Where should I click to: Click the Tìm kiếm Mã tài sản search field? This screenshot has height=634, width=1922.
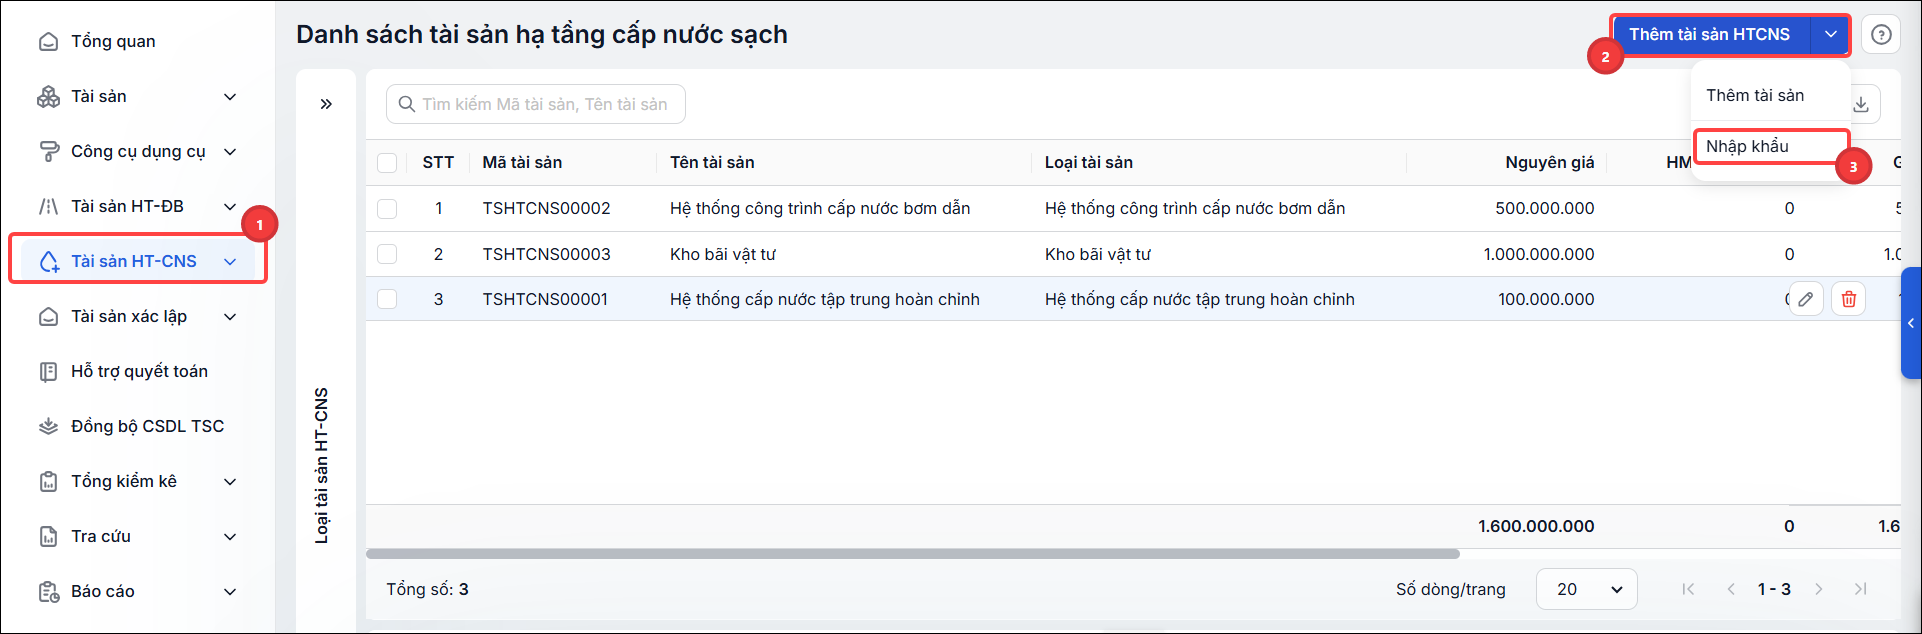tap(536, 104)
